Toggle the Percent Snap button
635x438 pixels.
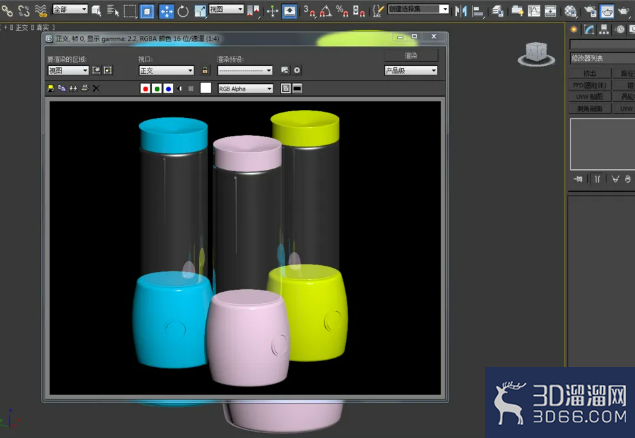click(342, 11)
